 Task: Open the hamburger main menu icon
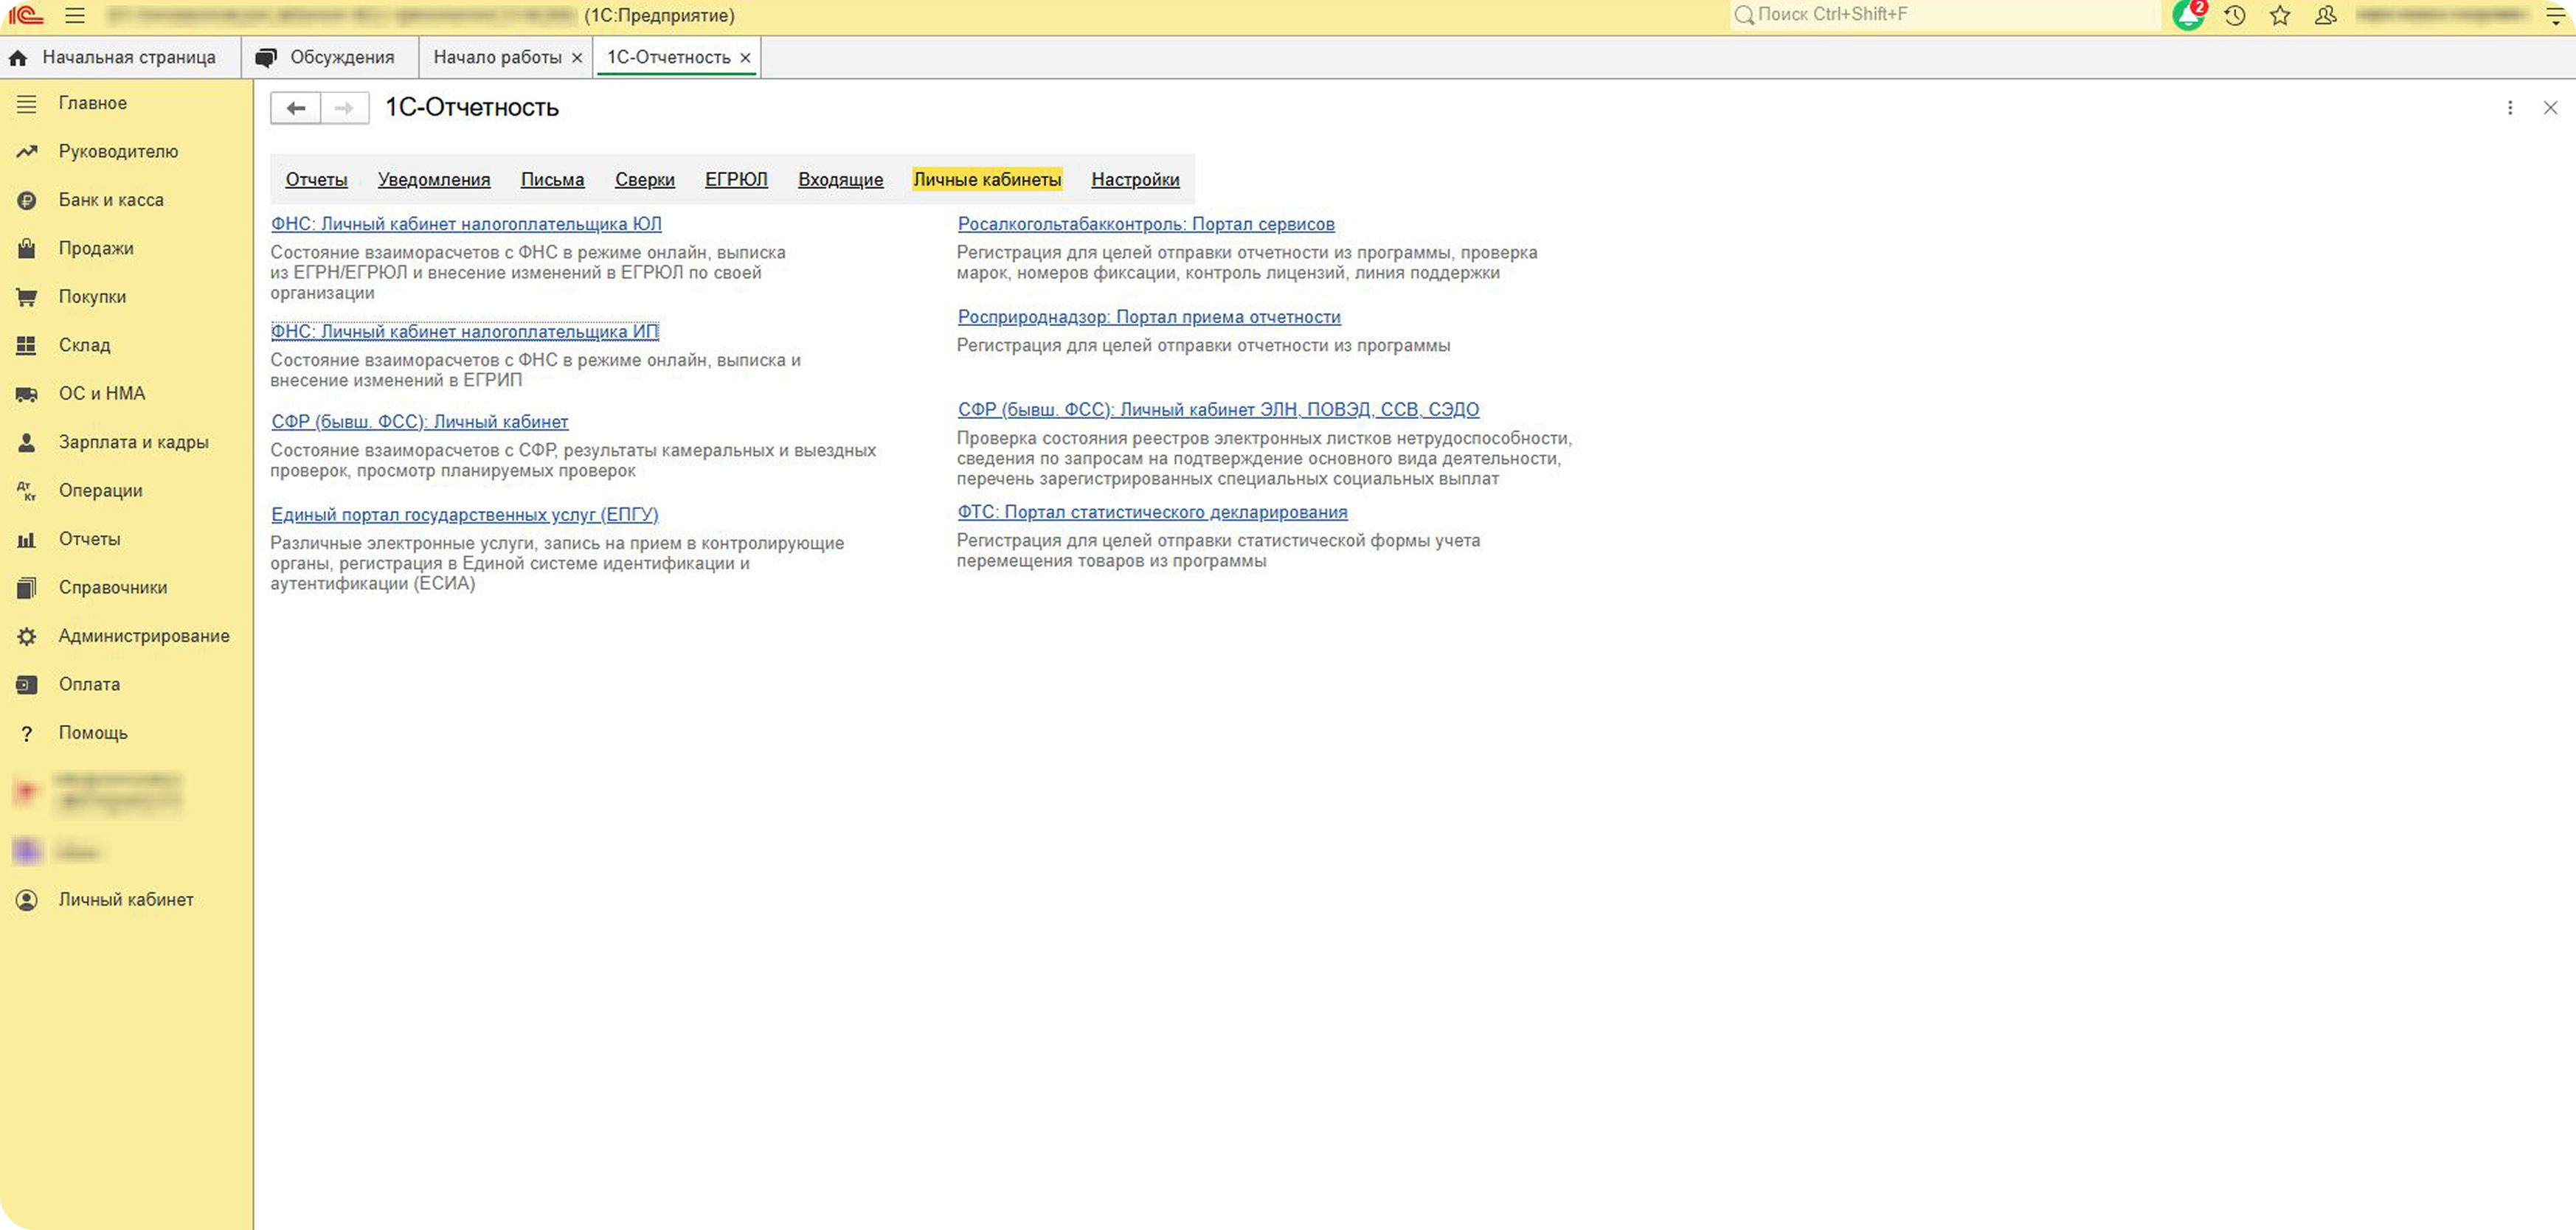tap(75, 15)
